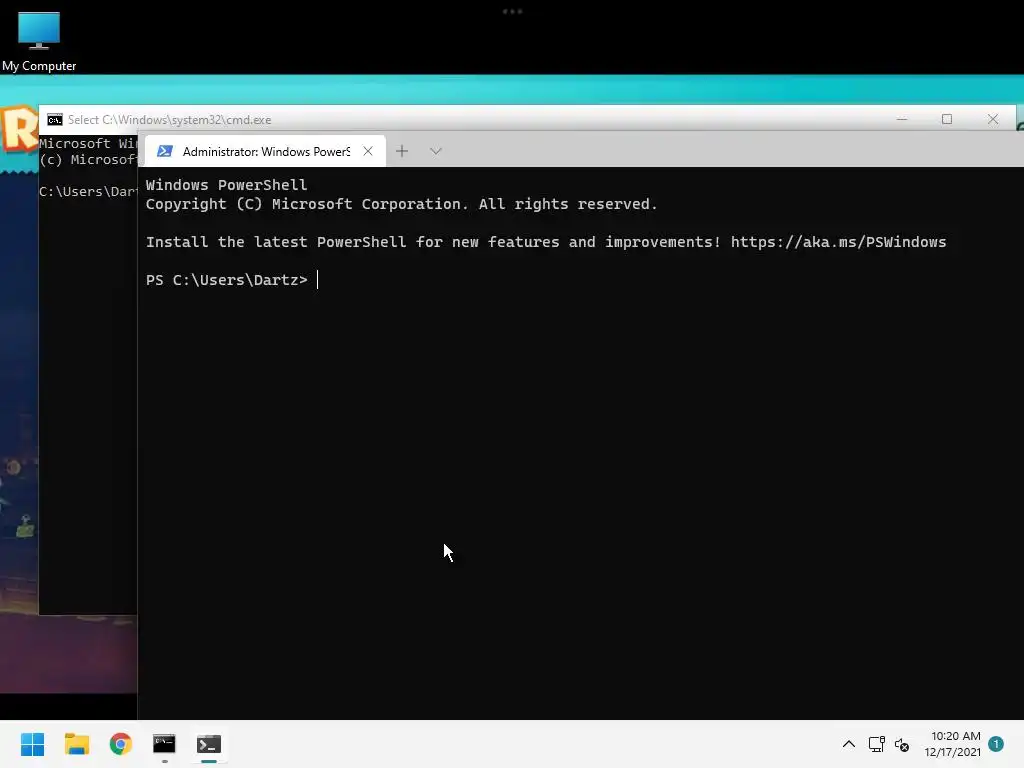Switch to Command Prompt in the taskbar
This screenshot has width=1024, height=768.
[165, 744]
